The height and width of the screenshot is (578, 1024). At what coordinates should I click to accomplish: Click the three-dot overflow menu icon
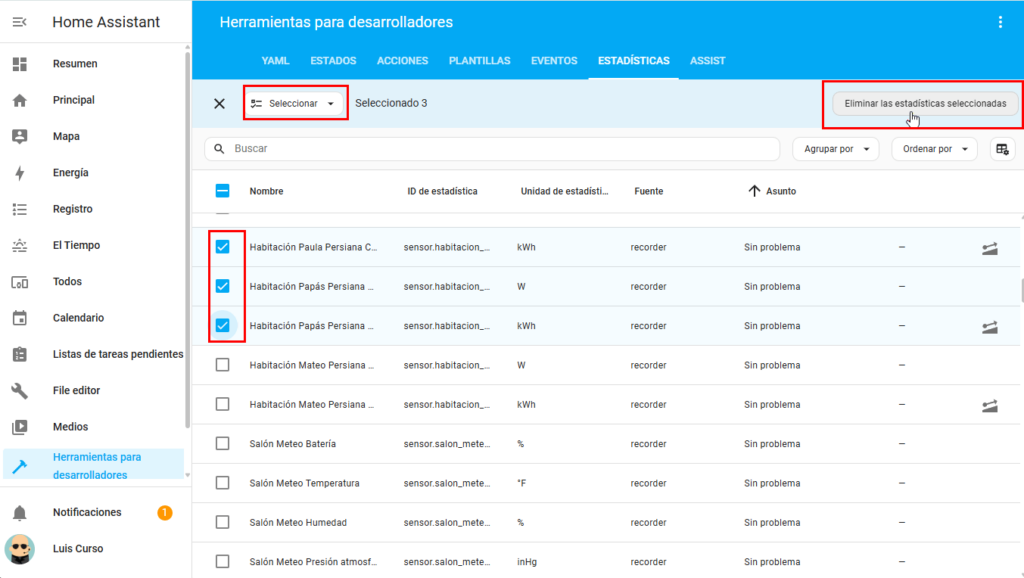(1000, 22)
